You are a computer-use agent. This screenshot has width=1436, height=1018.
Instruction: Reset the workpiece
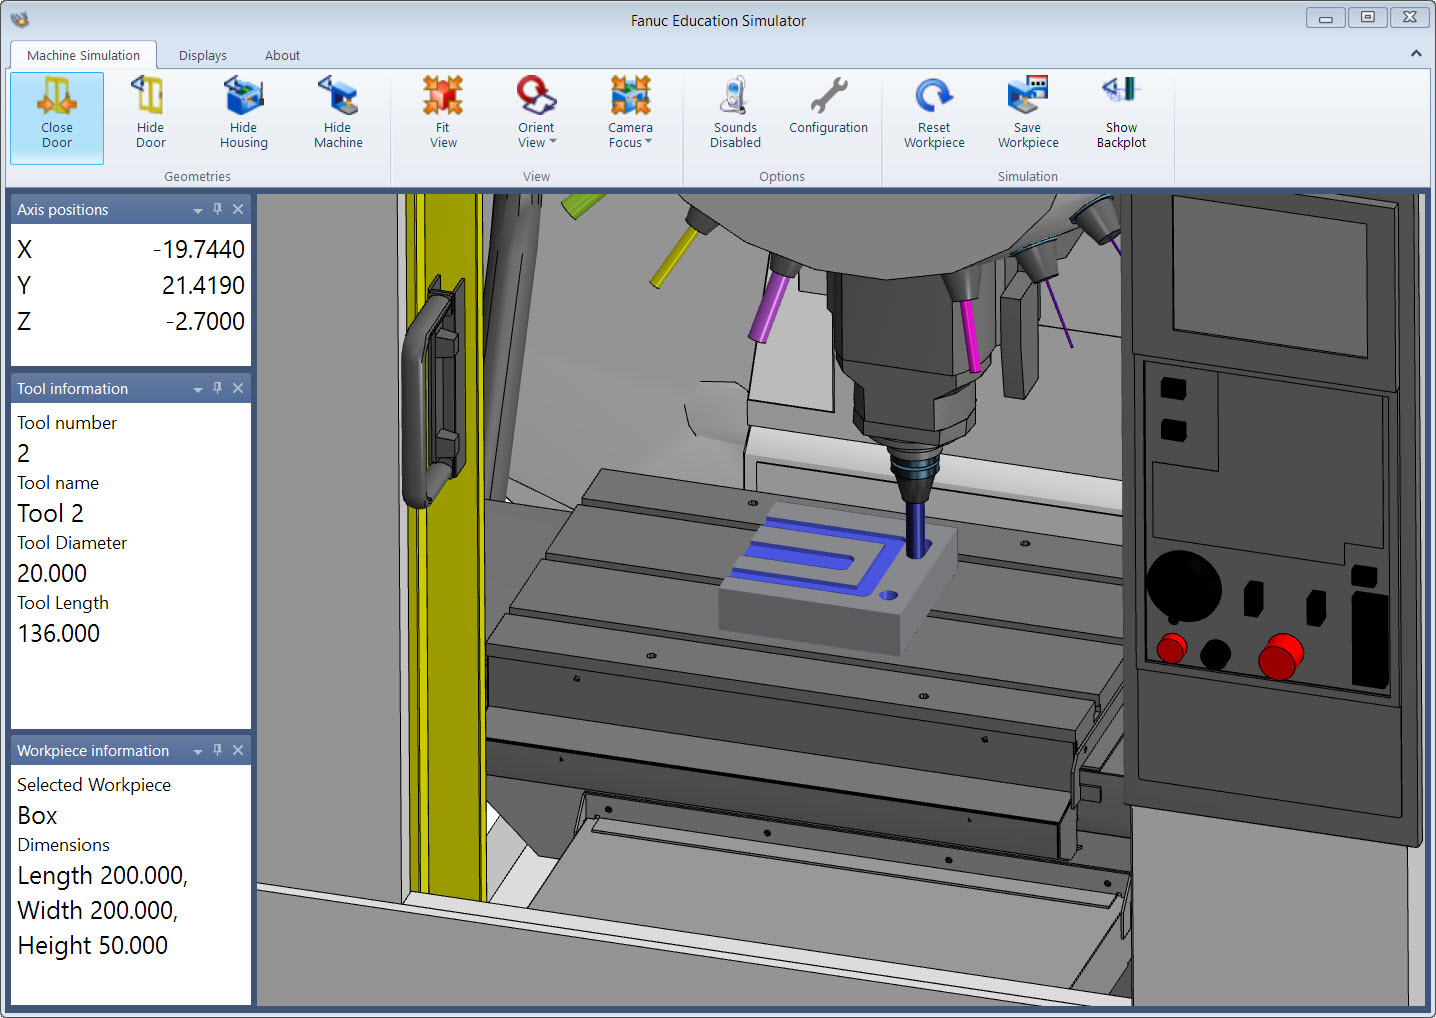(933, 110)
